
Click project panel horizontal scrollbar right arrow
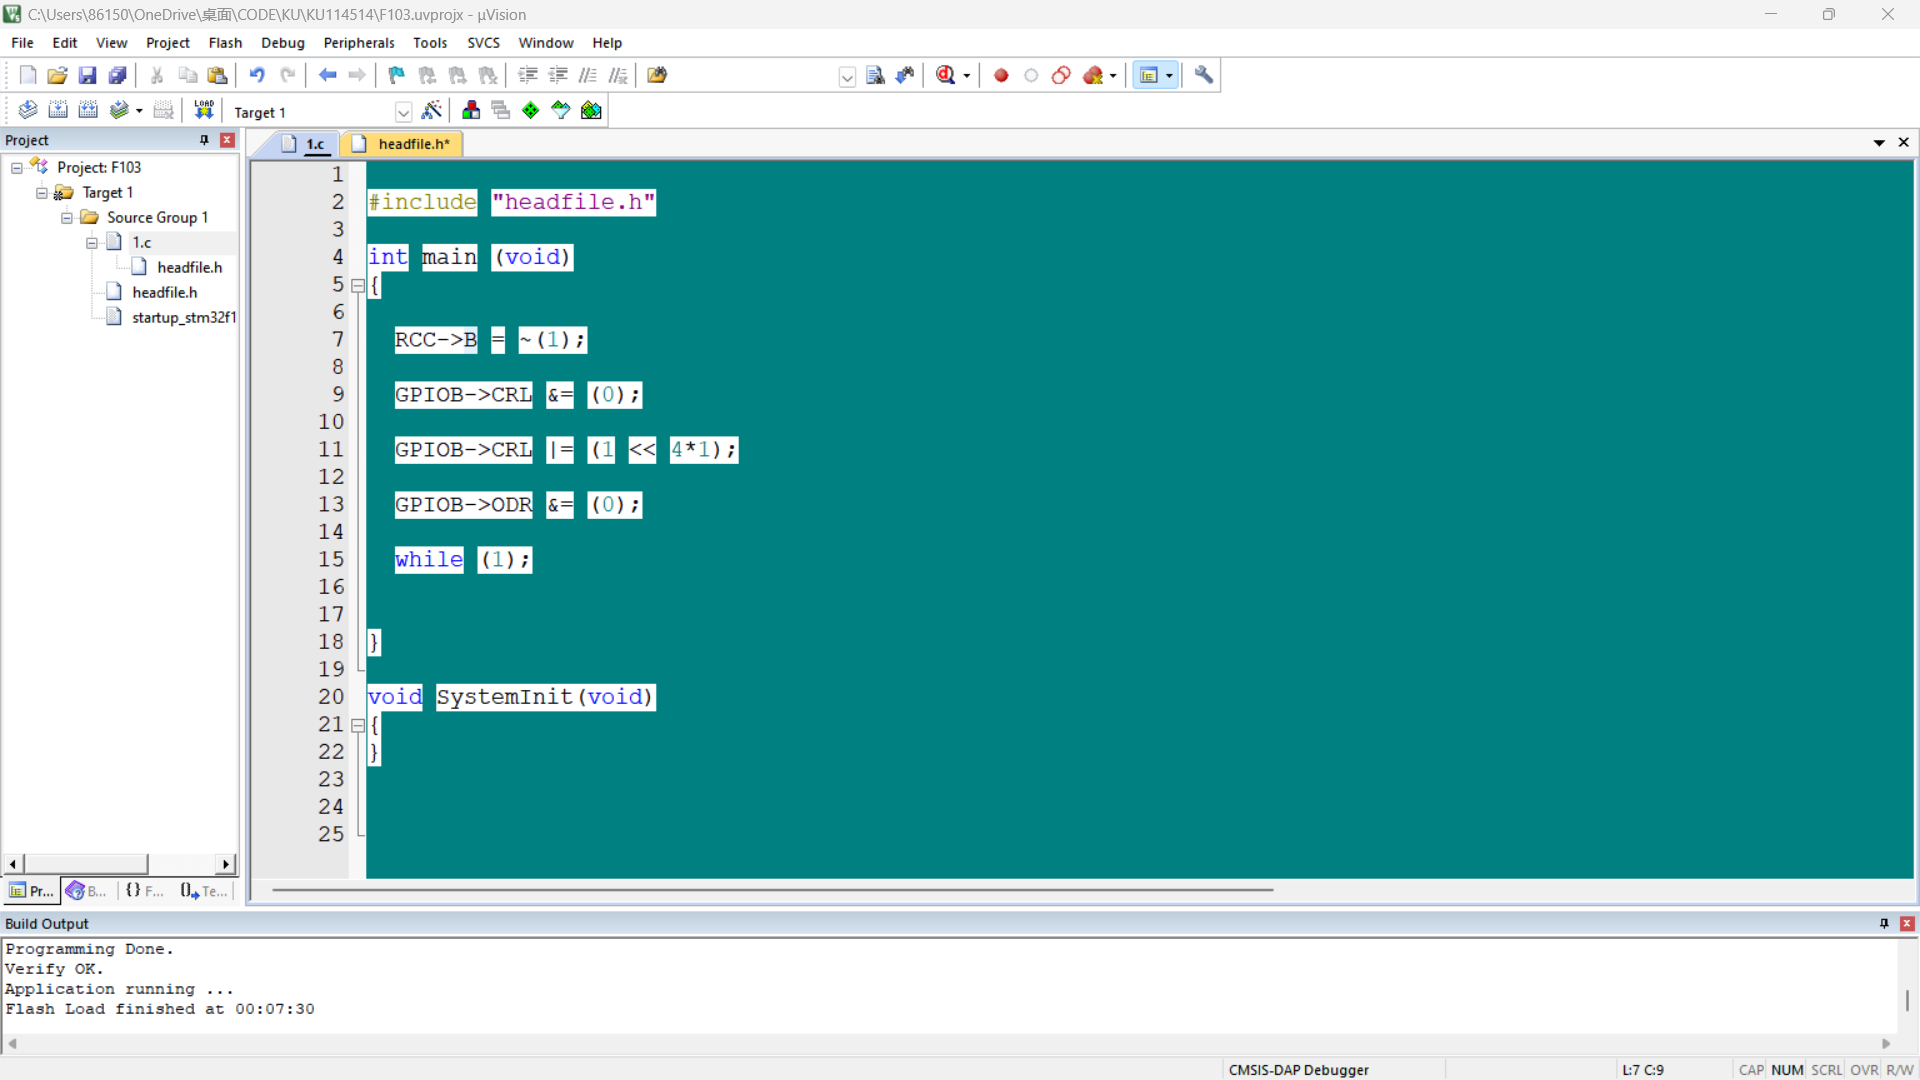click(x=226, y=864)
